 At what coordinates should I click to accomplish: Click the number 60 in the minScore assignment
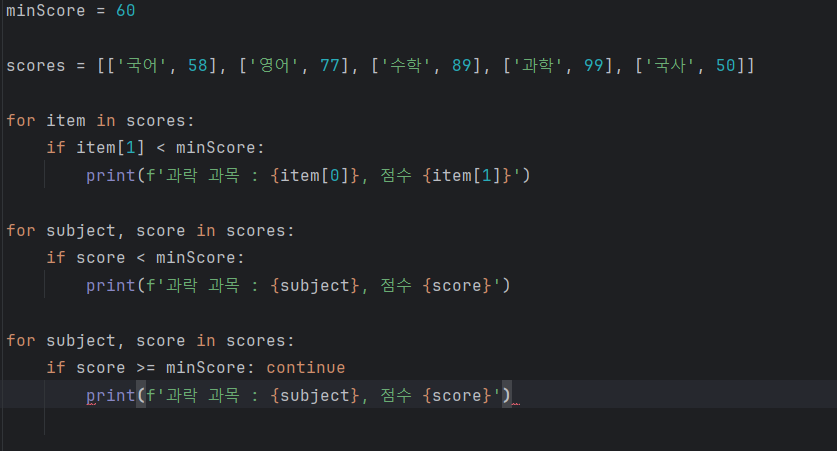(125, 11)
